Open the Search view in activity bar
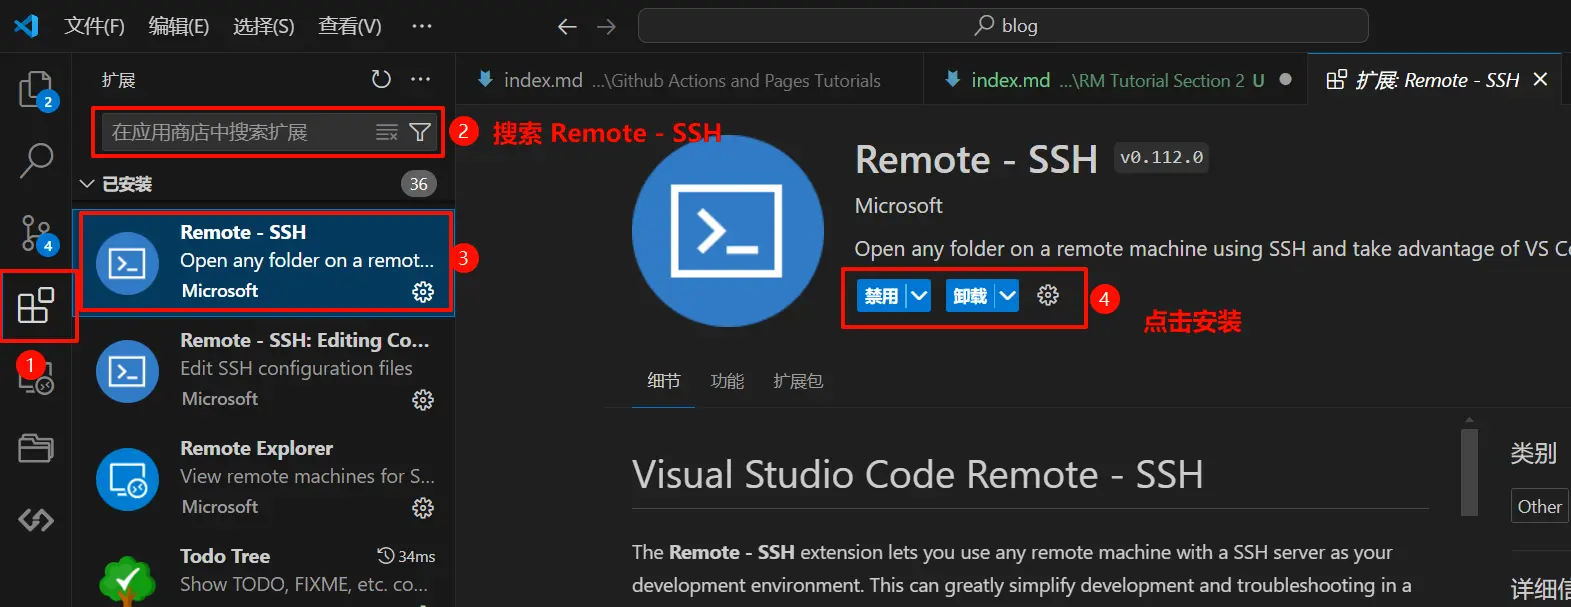 click(36, 160)
